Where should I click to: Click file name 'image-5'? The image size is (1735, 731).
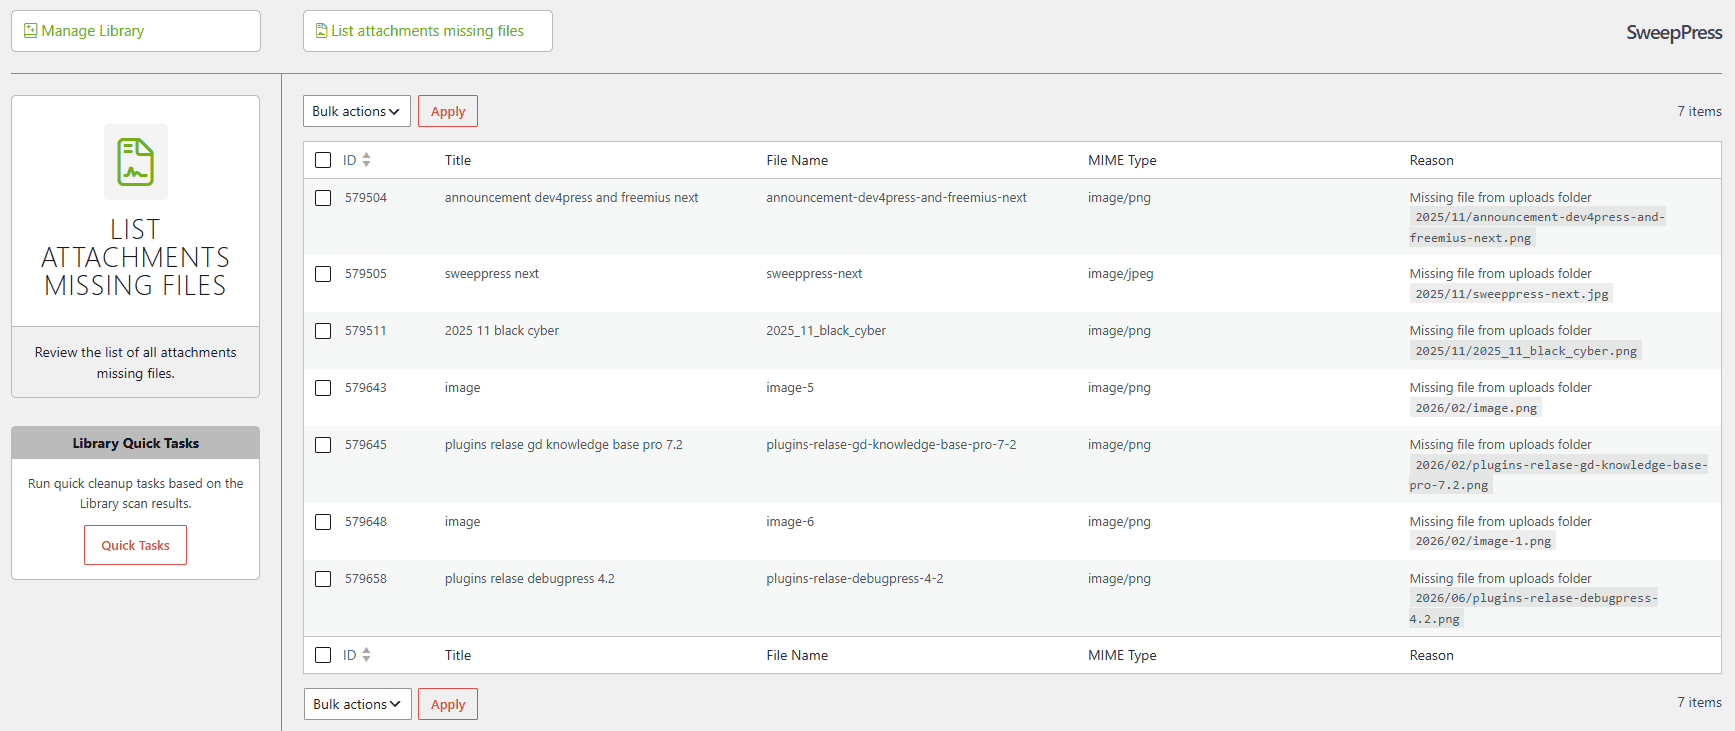[x=790, y=388]
